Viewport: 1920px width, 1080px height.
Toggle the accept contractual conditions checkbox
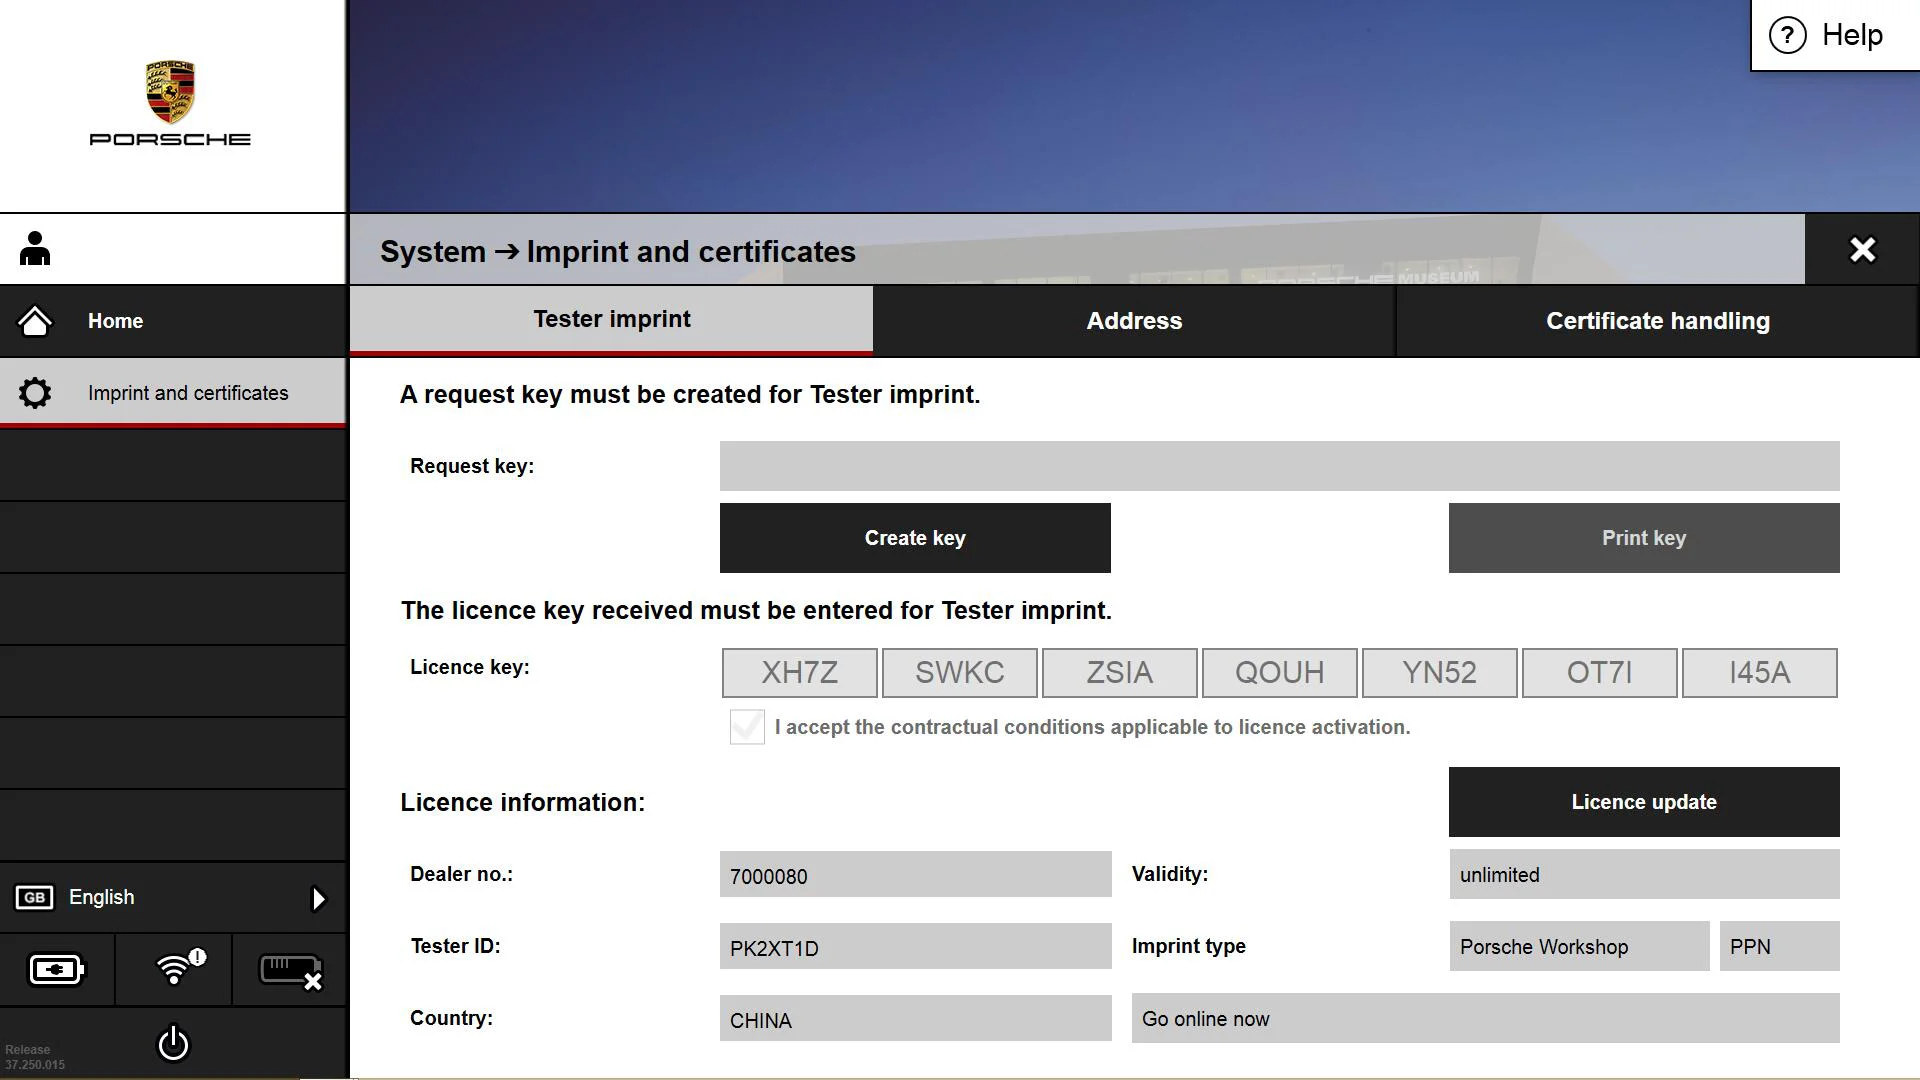click(x=747, y=727)
